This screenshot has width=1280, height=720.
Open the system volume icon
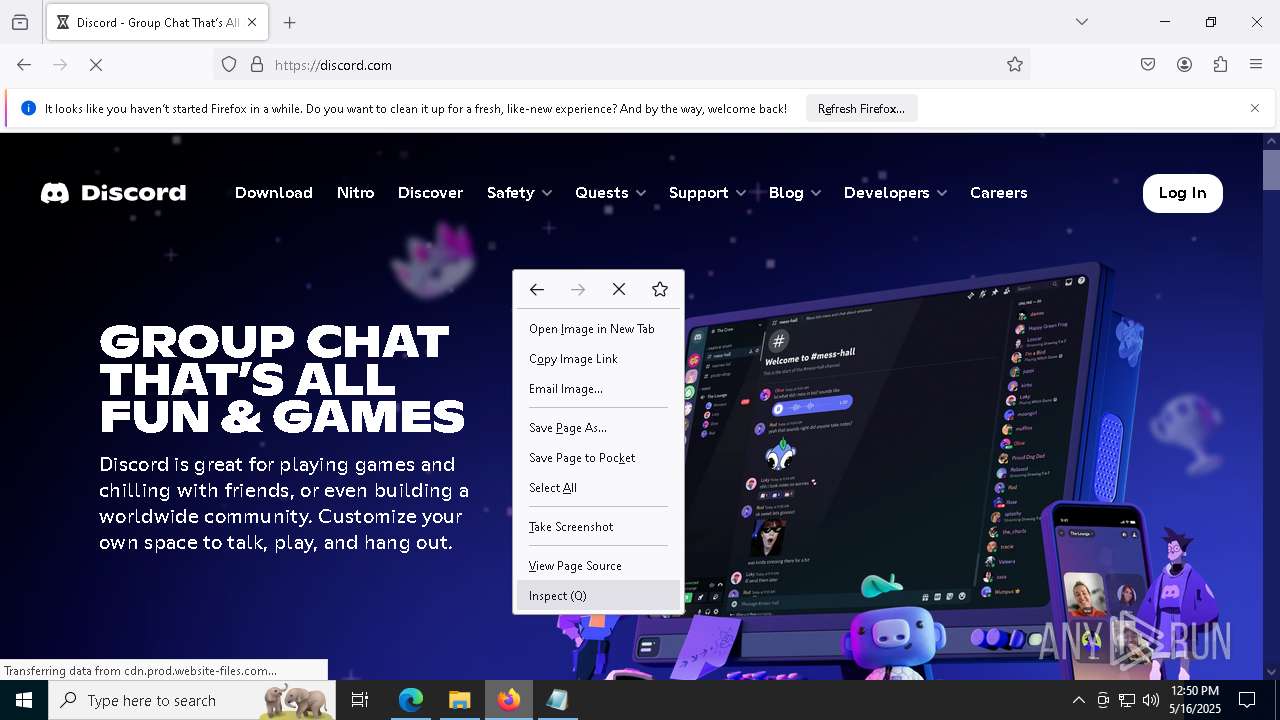pos(1151,700)
